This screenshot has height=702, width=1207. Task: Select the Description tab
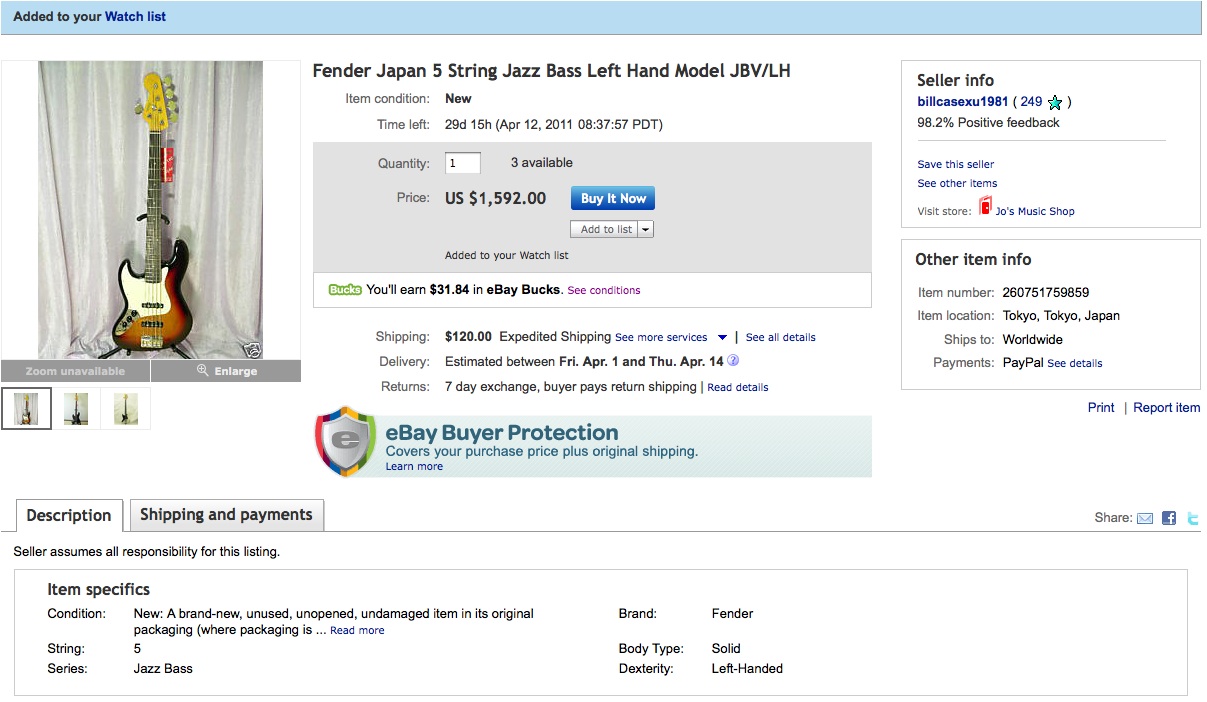(69, 516)
